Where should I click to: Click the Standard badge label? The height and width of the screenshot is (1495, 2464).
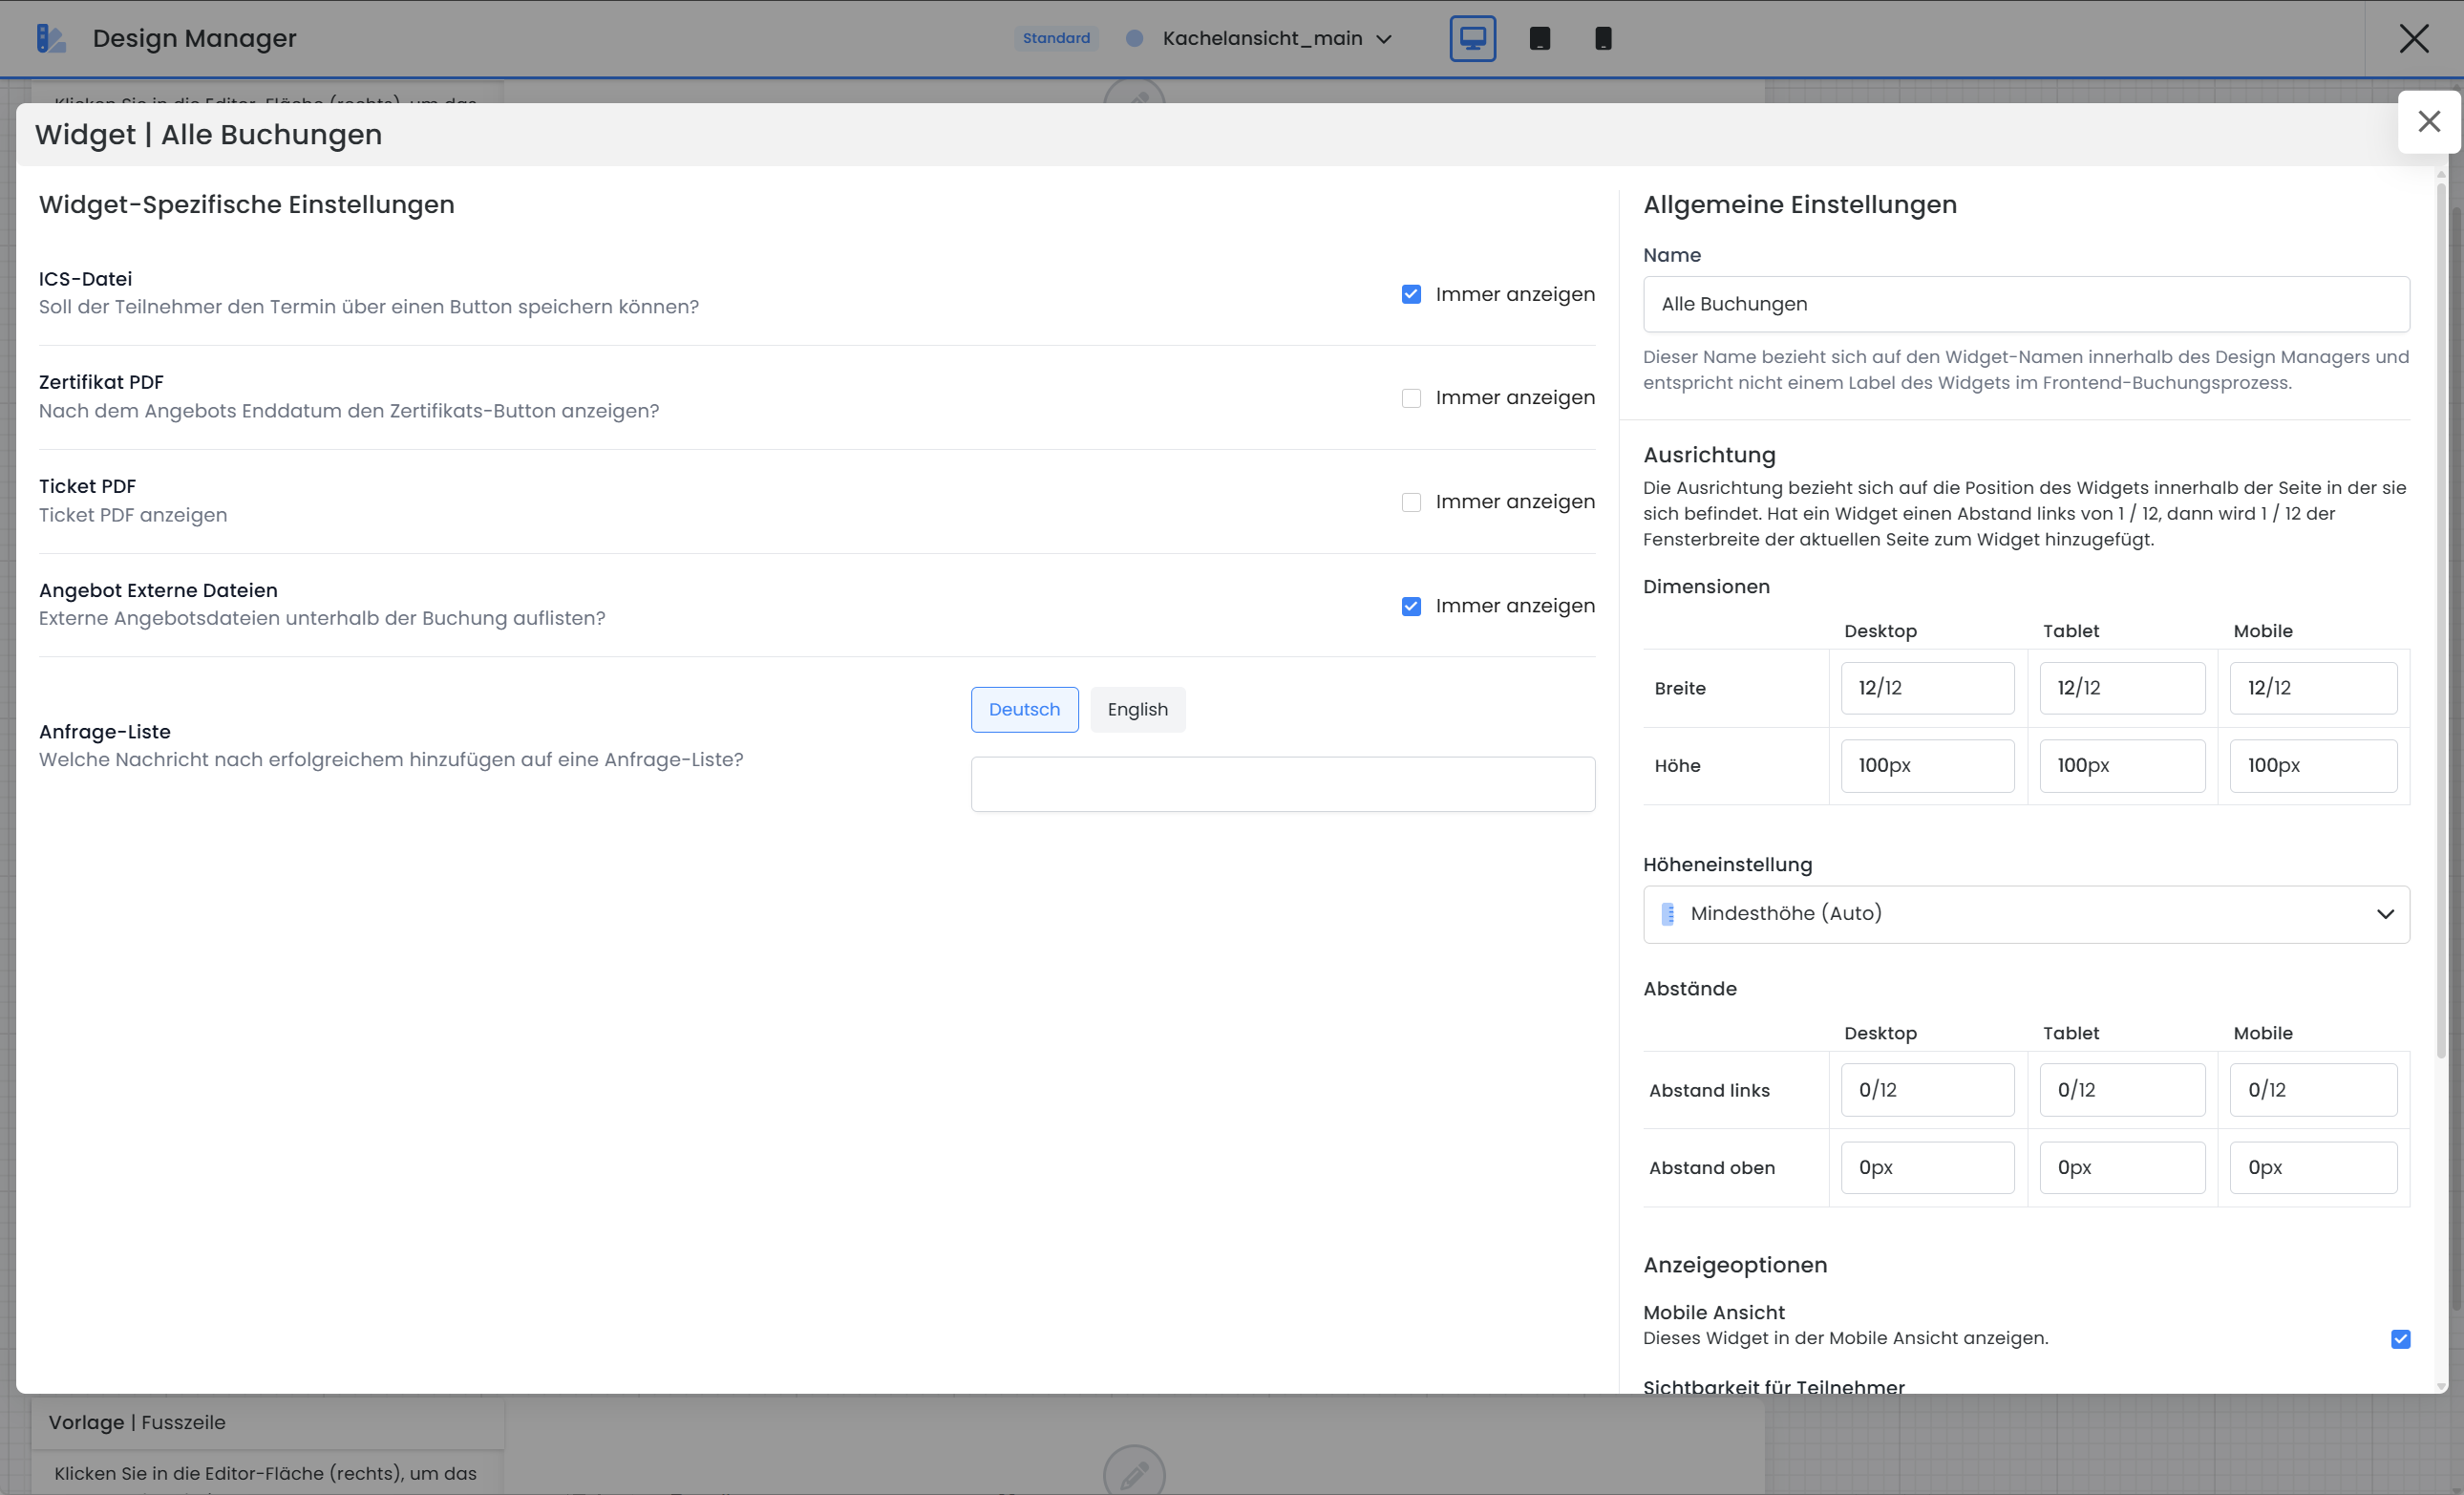point(1056,39)
